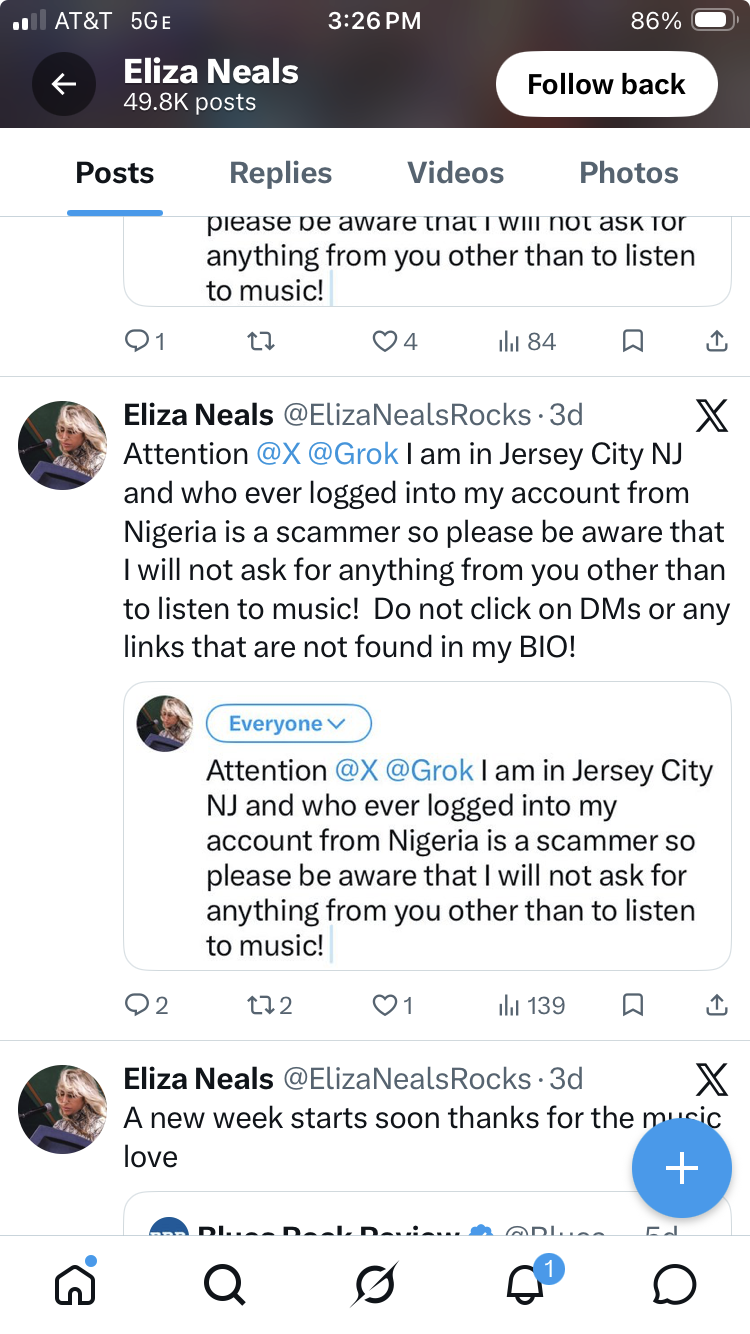750x1334 pixels.
Task: Tap Eliza Neals avatar on Jersey City post
Action: [x=62, y=445]
